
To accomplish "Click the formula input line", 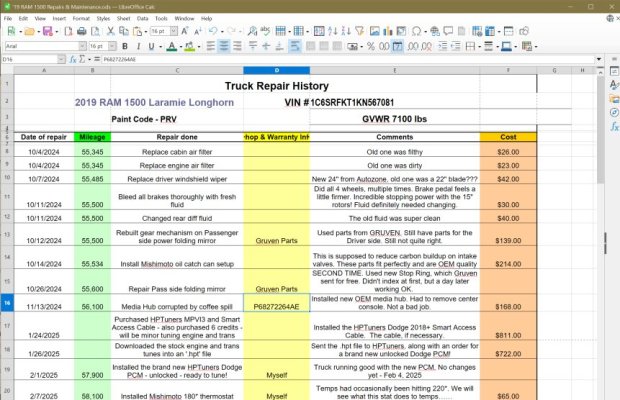I will (348, 59).
